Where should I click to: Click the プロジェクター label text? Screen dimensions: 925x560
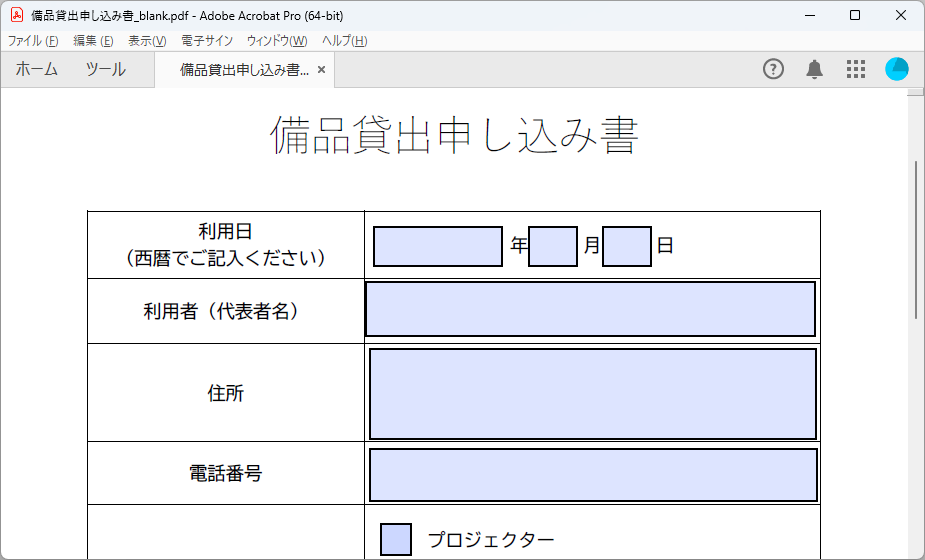pyautogui.click(x=491, y=540)
